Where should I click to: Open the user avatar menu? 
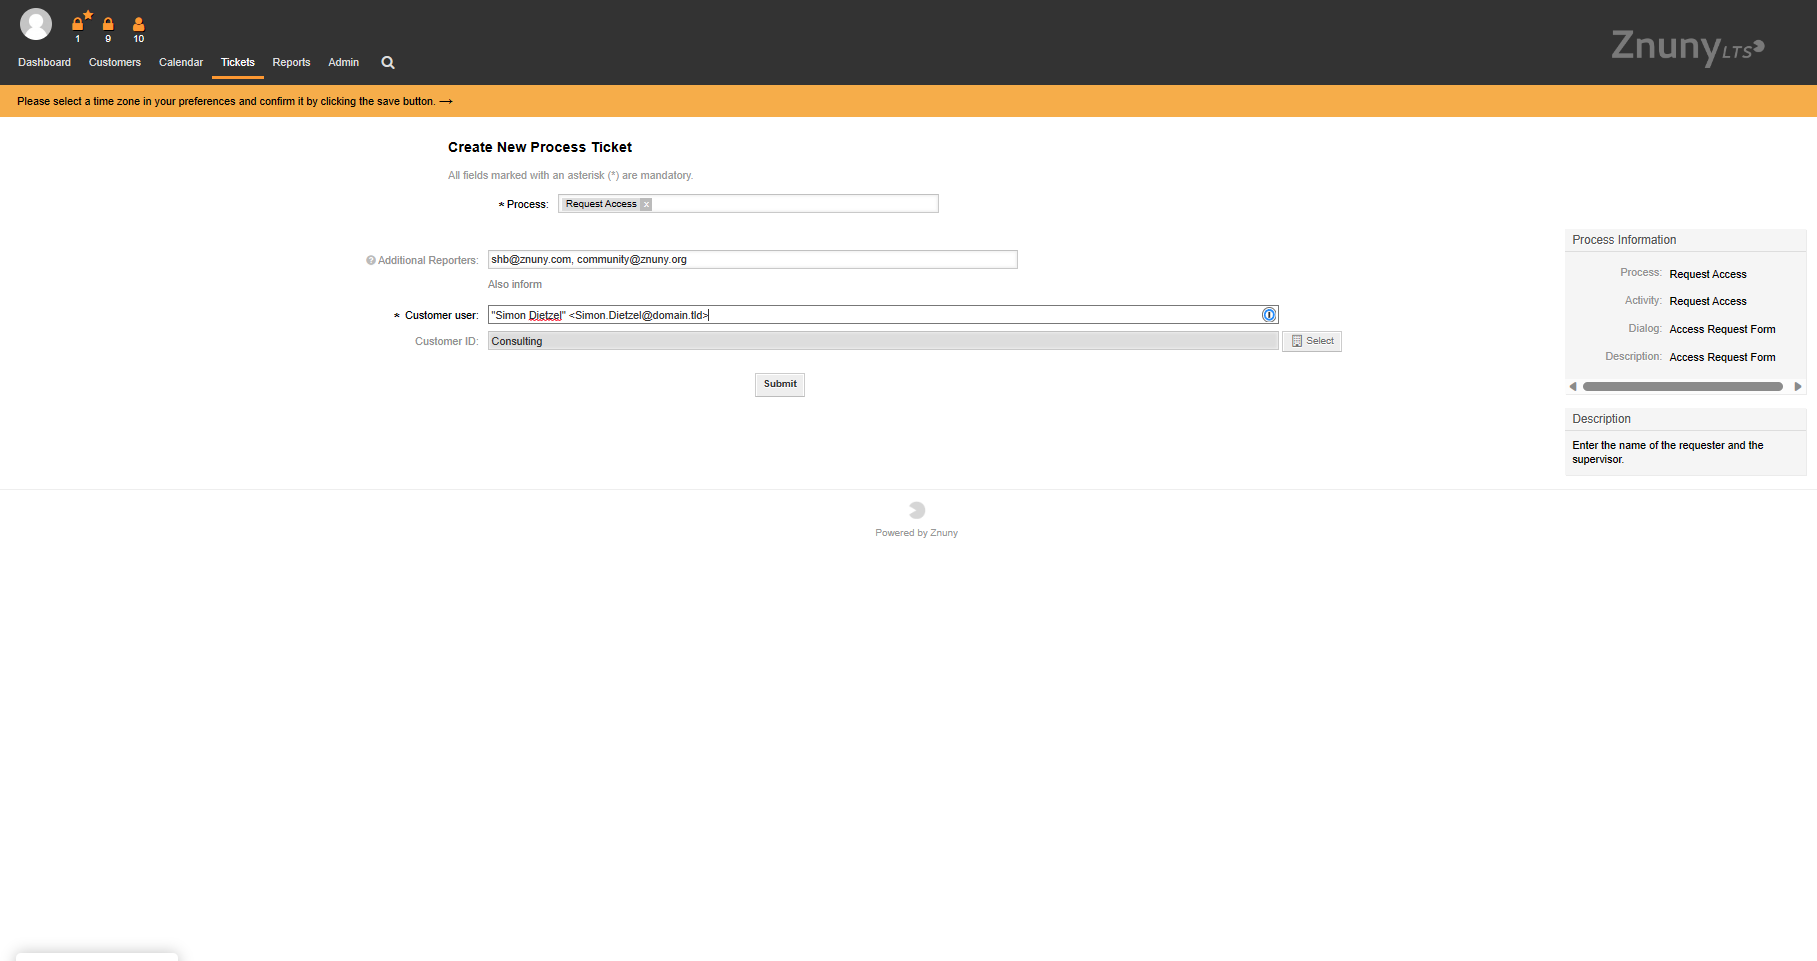tap(36, 24)
